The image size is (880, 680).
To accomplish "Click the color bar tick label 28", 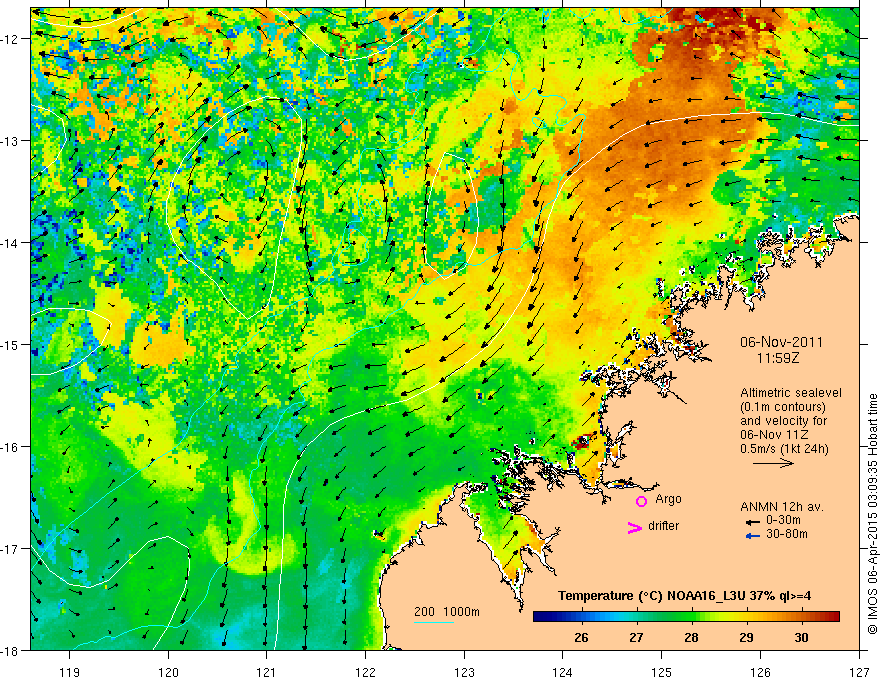I will coord(691,638).
